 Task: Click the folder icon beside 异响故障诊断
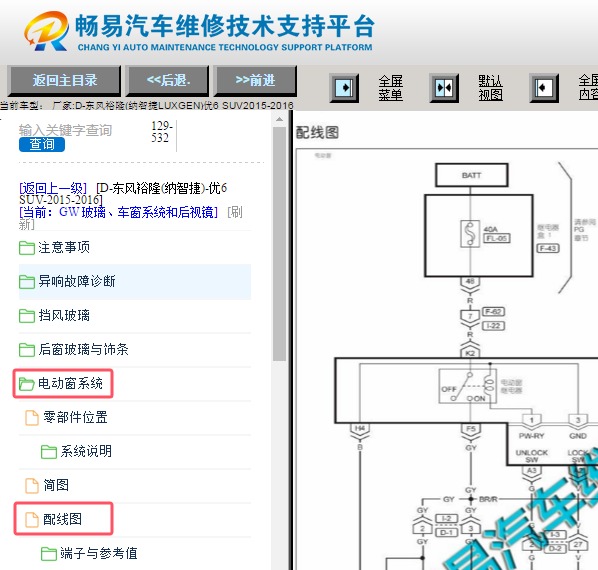coord(27,282)
